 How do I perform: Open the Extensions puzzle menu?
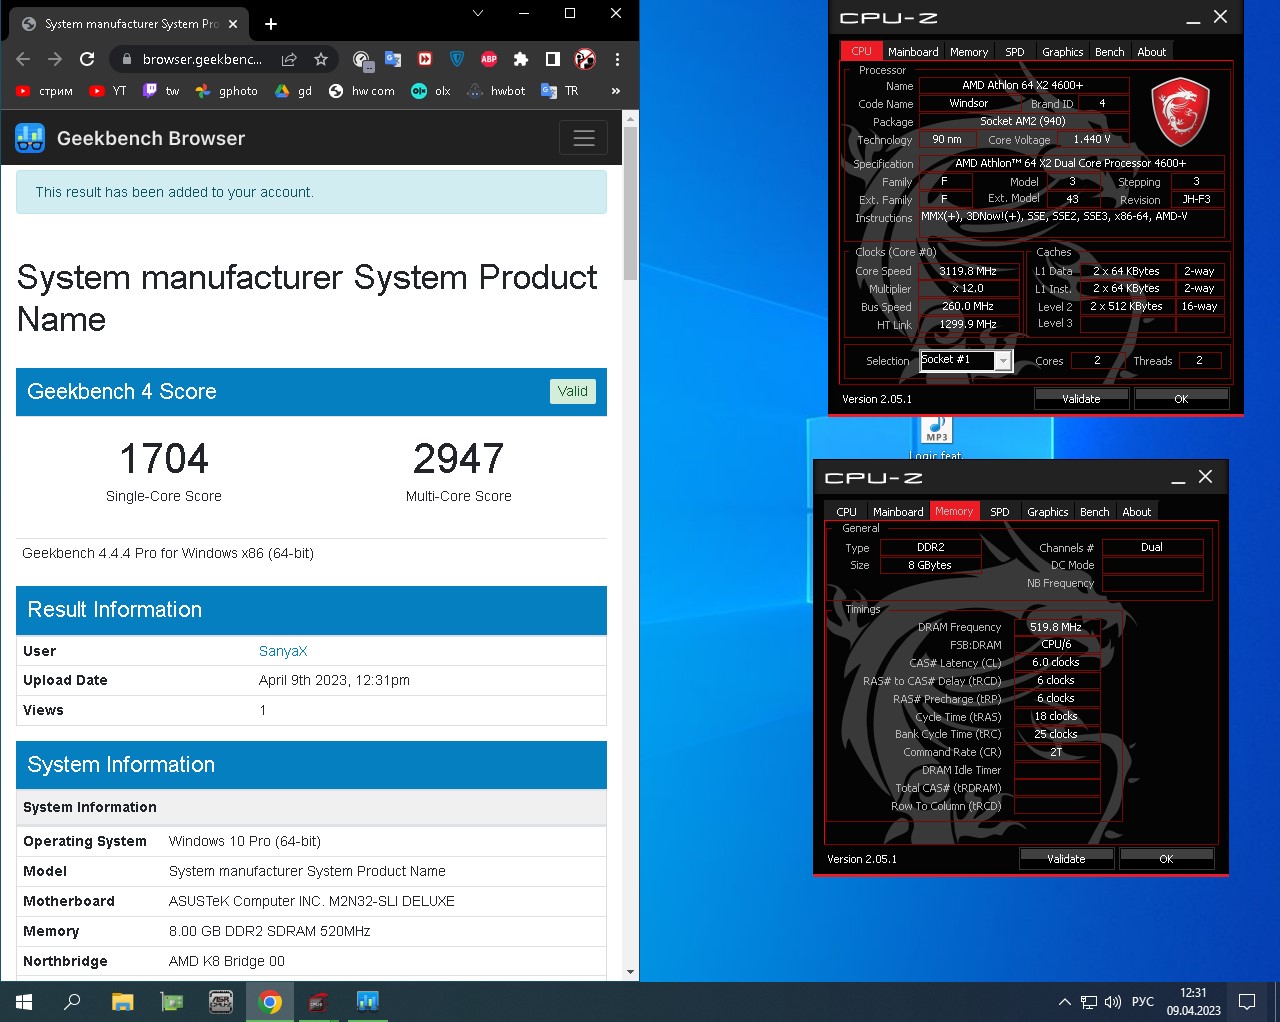(521, 59)
